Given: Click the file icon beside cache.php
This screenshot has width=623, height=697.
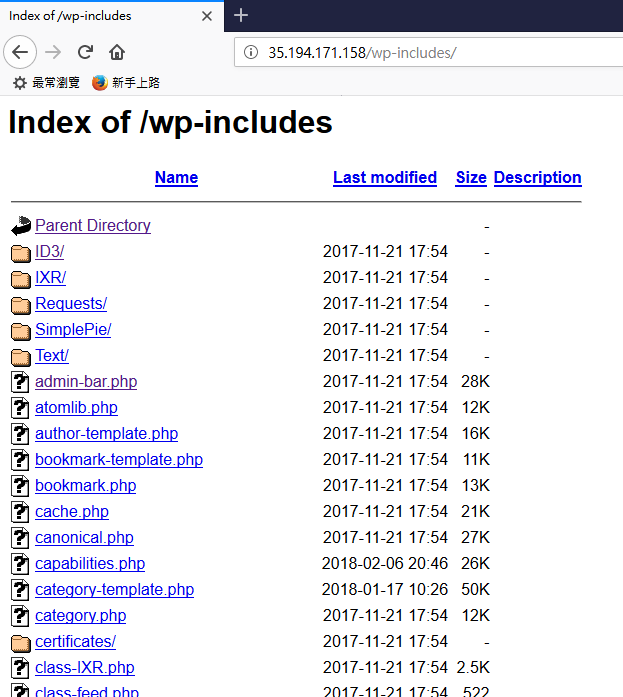Looking at the screenshot, I should [x=20, y=512].
